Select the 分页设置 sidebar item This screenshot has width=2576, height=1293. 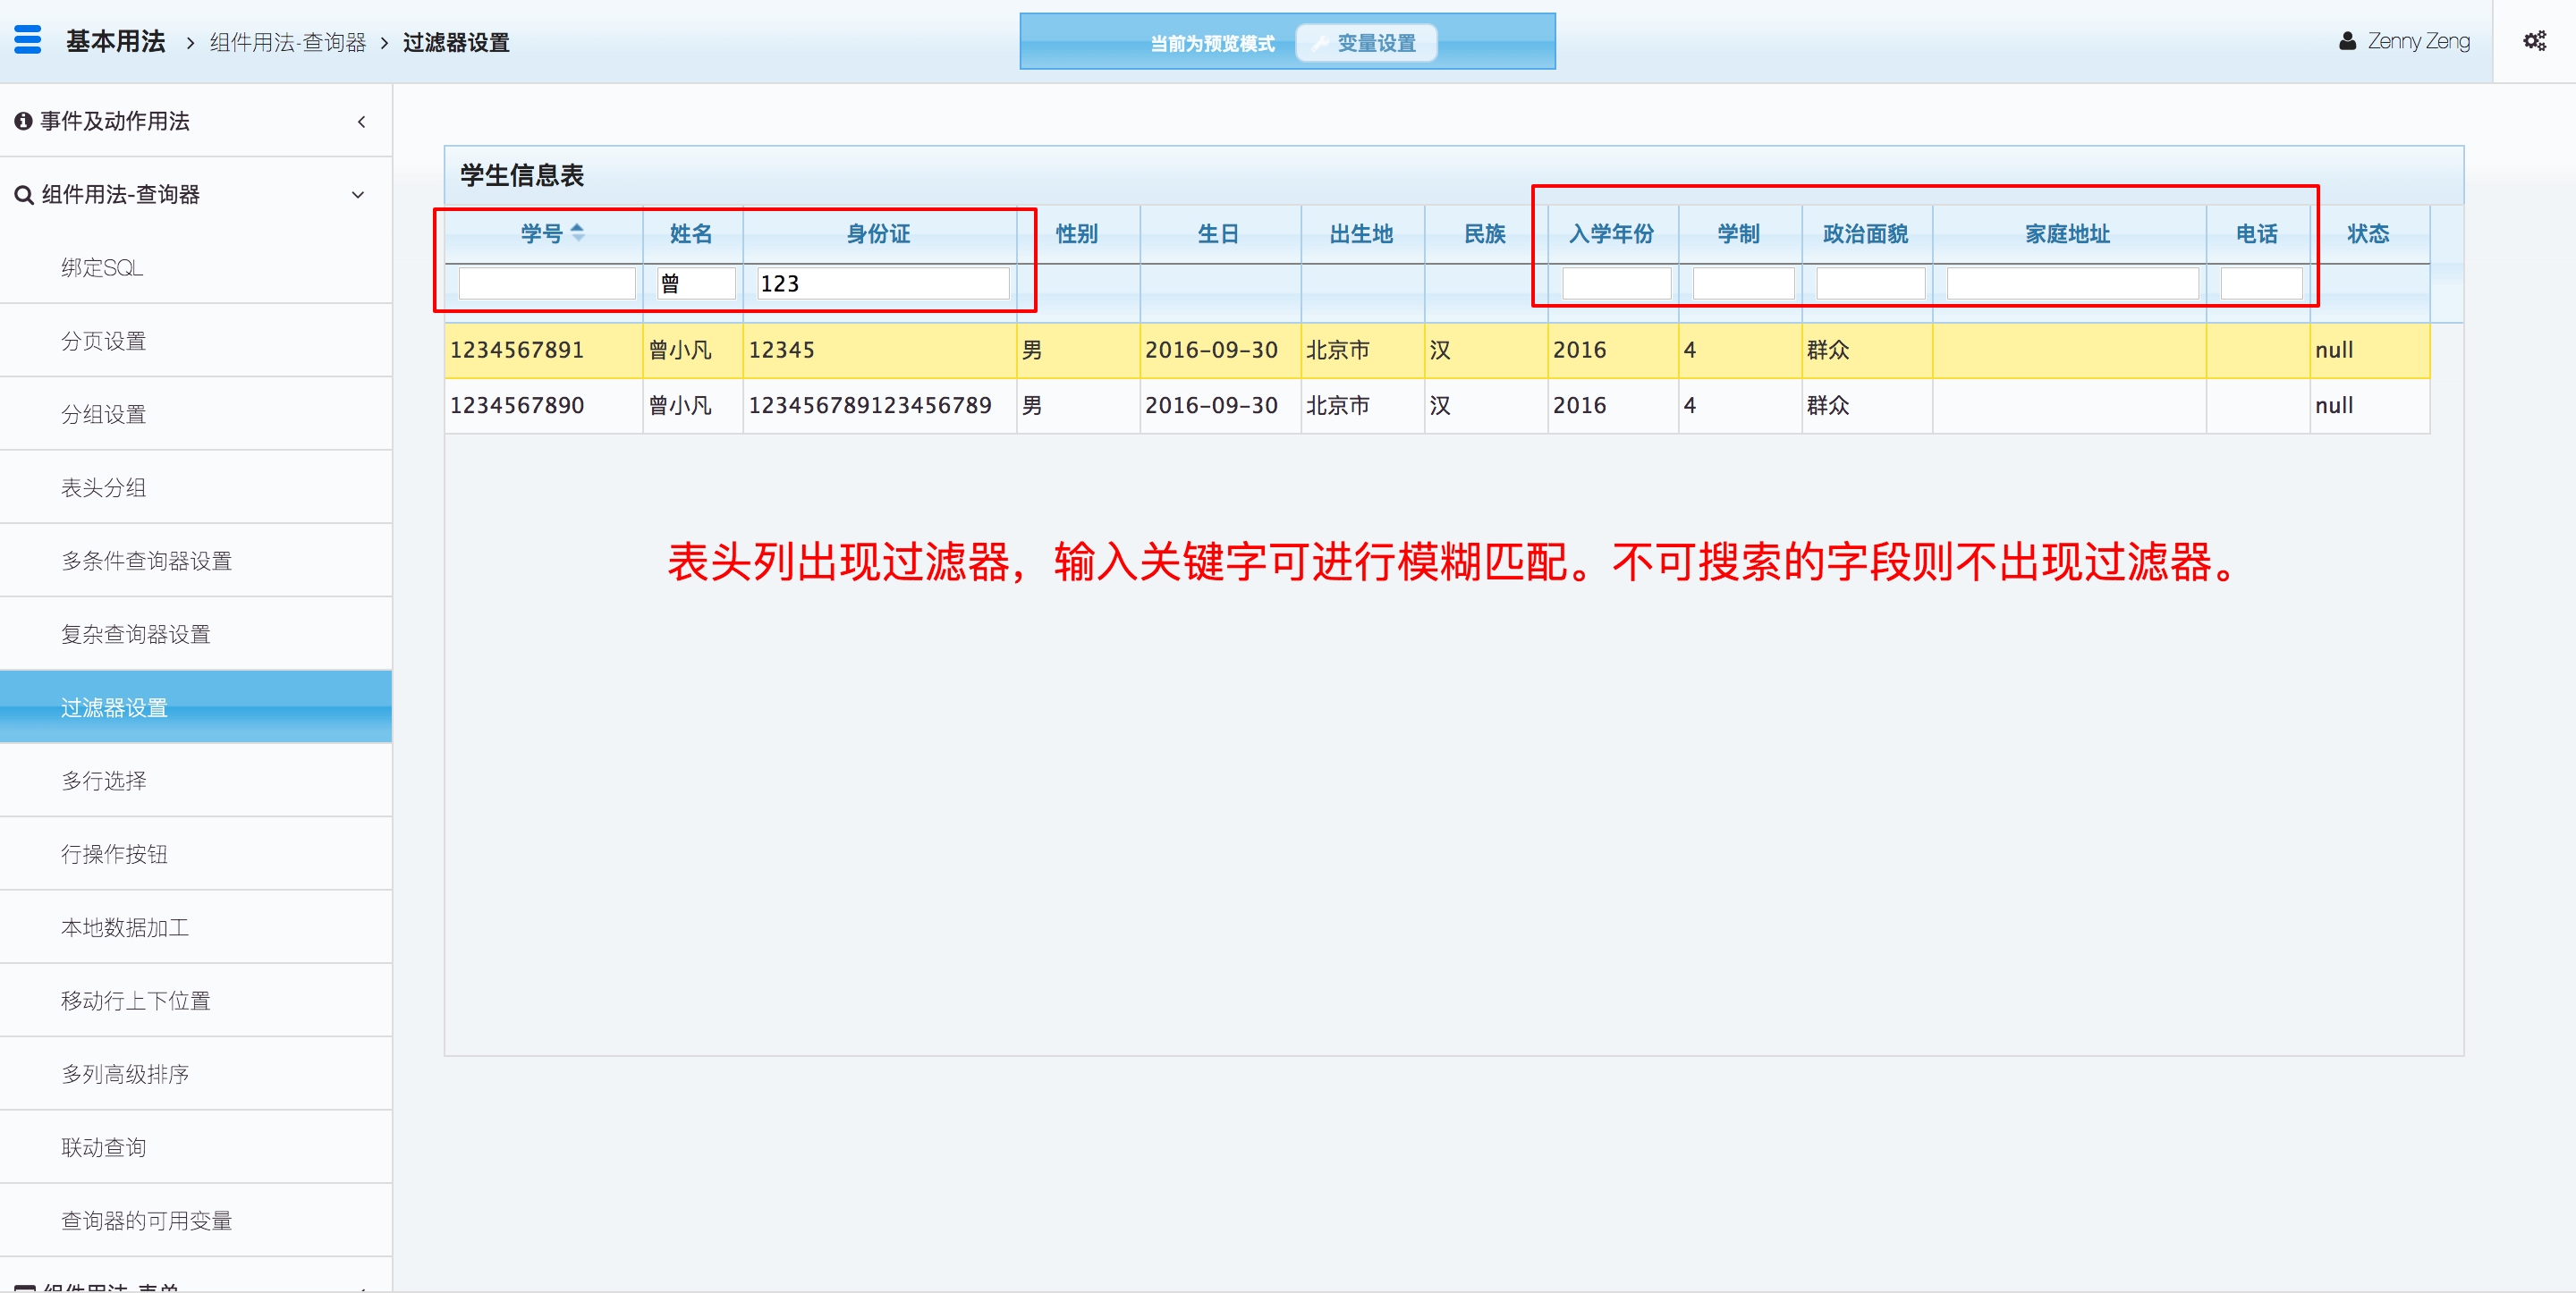103,341
